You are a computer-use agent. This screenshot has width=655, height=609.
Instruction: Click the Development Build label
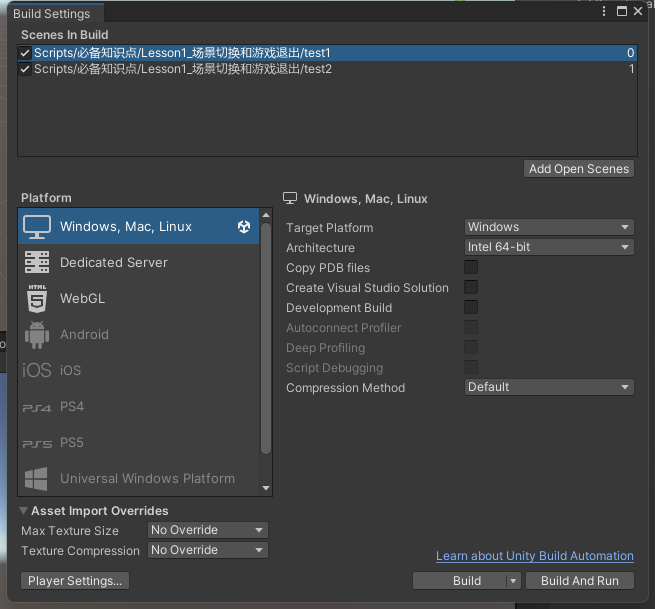pyautogui.click(x=339, y=308)
